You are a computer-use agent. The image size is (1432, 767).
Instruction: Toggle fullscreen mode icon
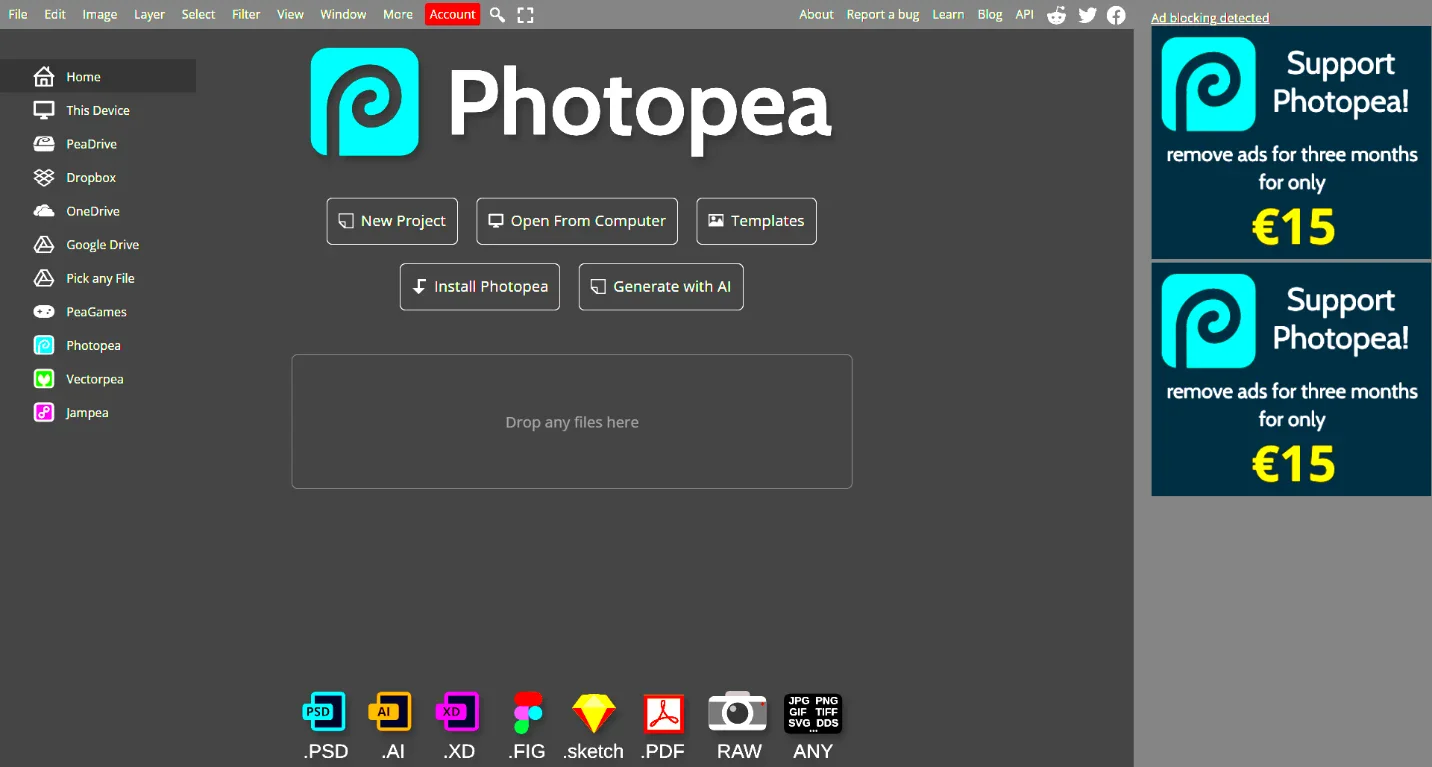(525, 15)
